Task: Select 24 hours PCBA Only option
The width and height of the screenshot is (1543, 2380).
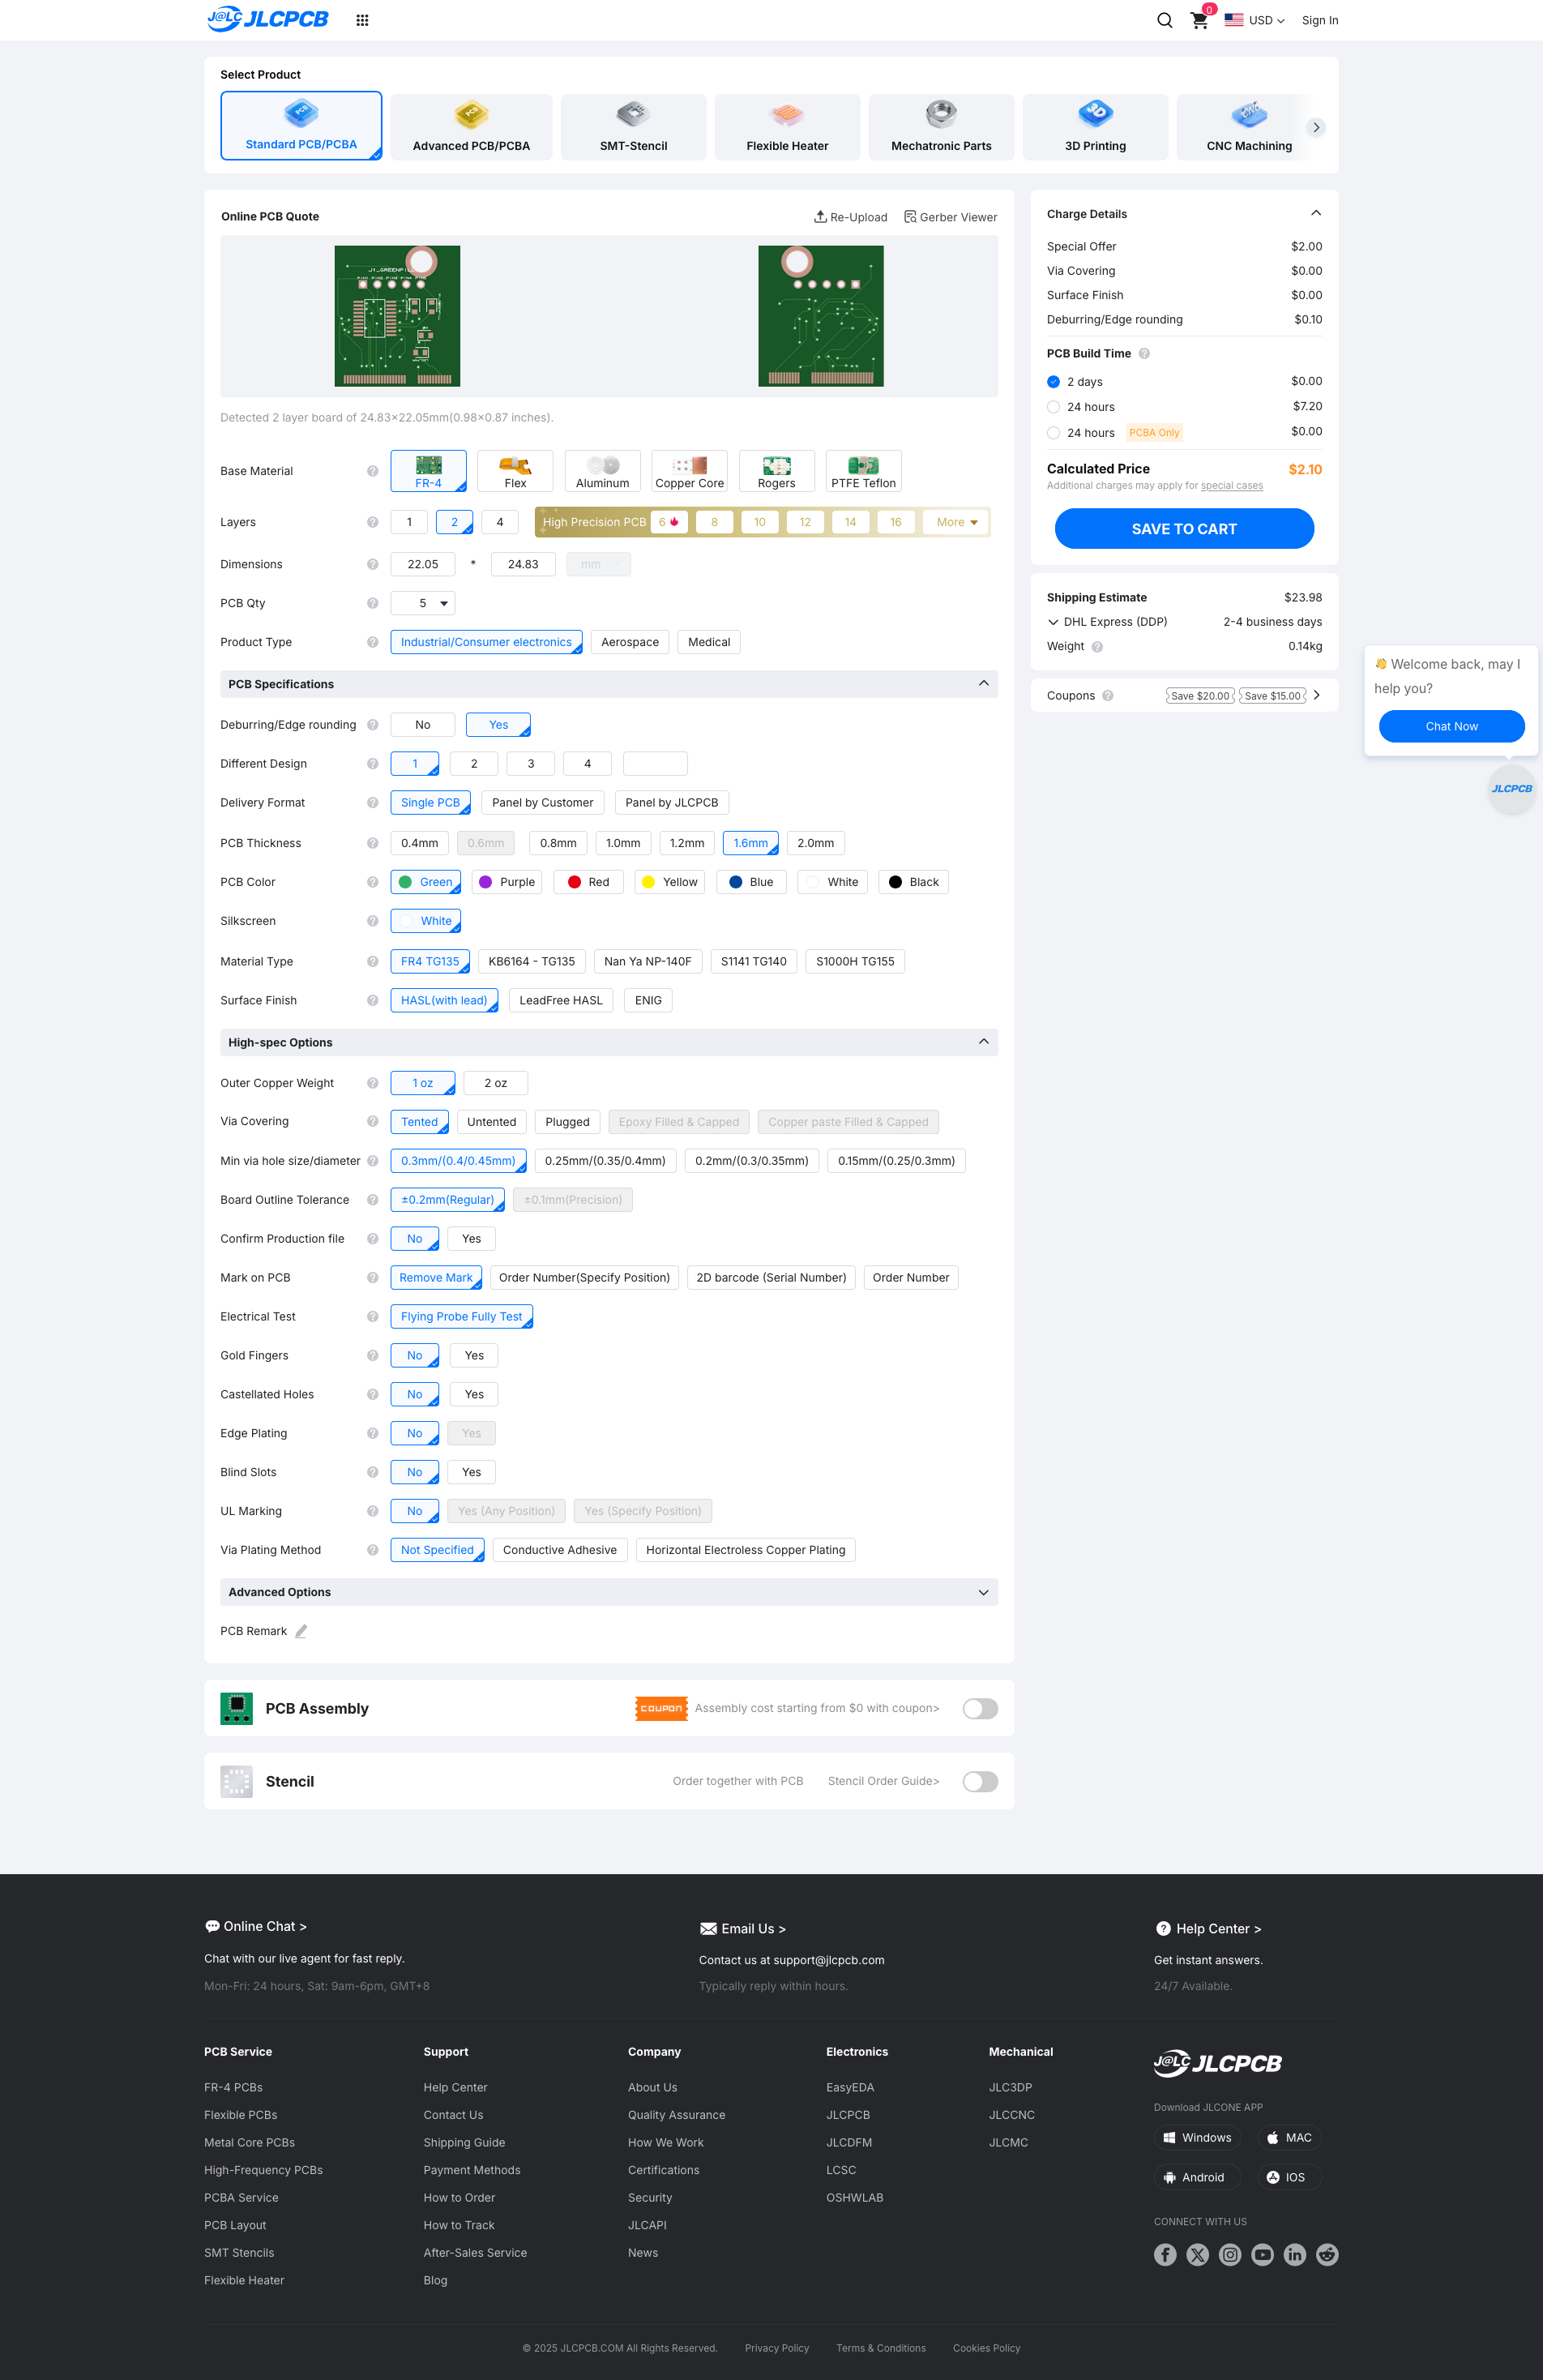Action: click(1053, 433)
